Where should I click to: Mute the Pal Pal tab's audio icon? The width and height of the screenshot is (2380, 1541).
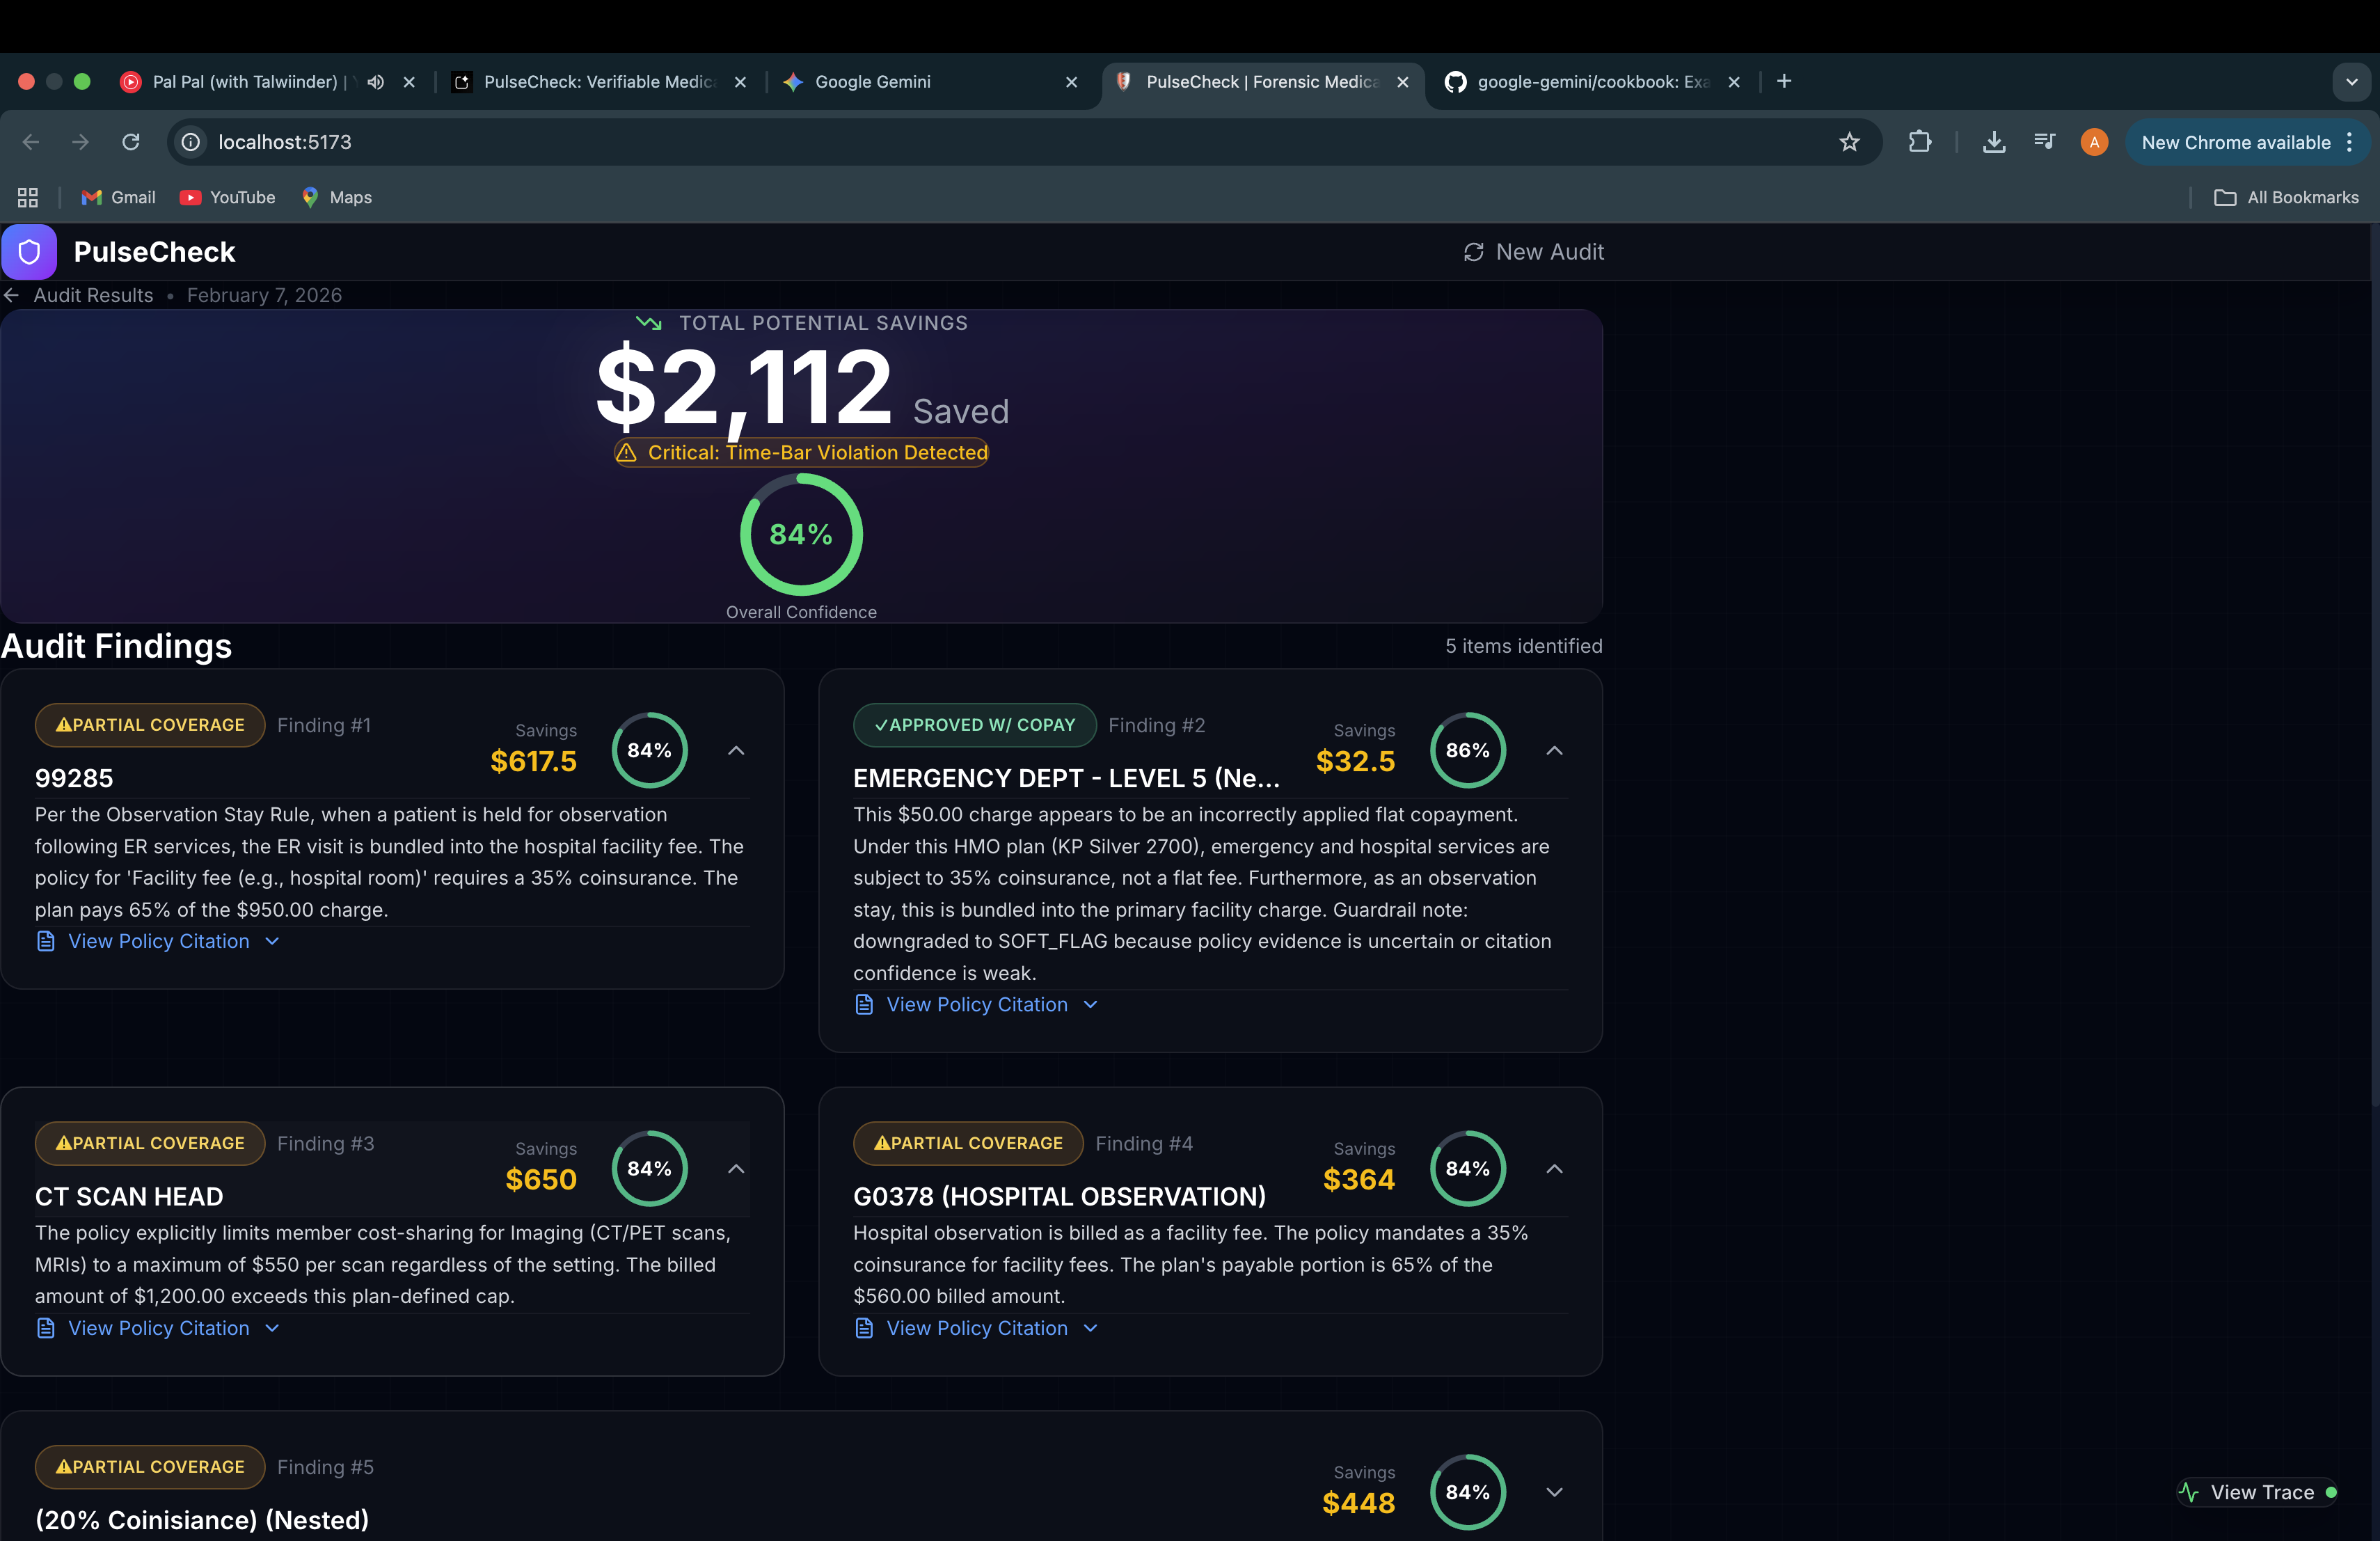[376, 82]
